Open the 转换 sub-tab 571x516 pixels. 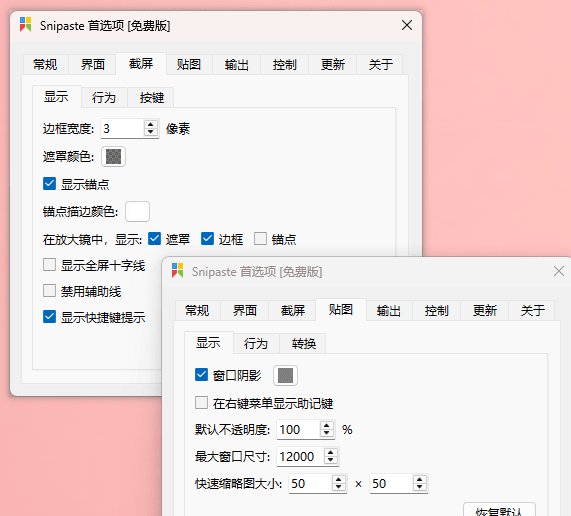pyautogui.click(x=303, y=343)
